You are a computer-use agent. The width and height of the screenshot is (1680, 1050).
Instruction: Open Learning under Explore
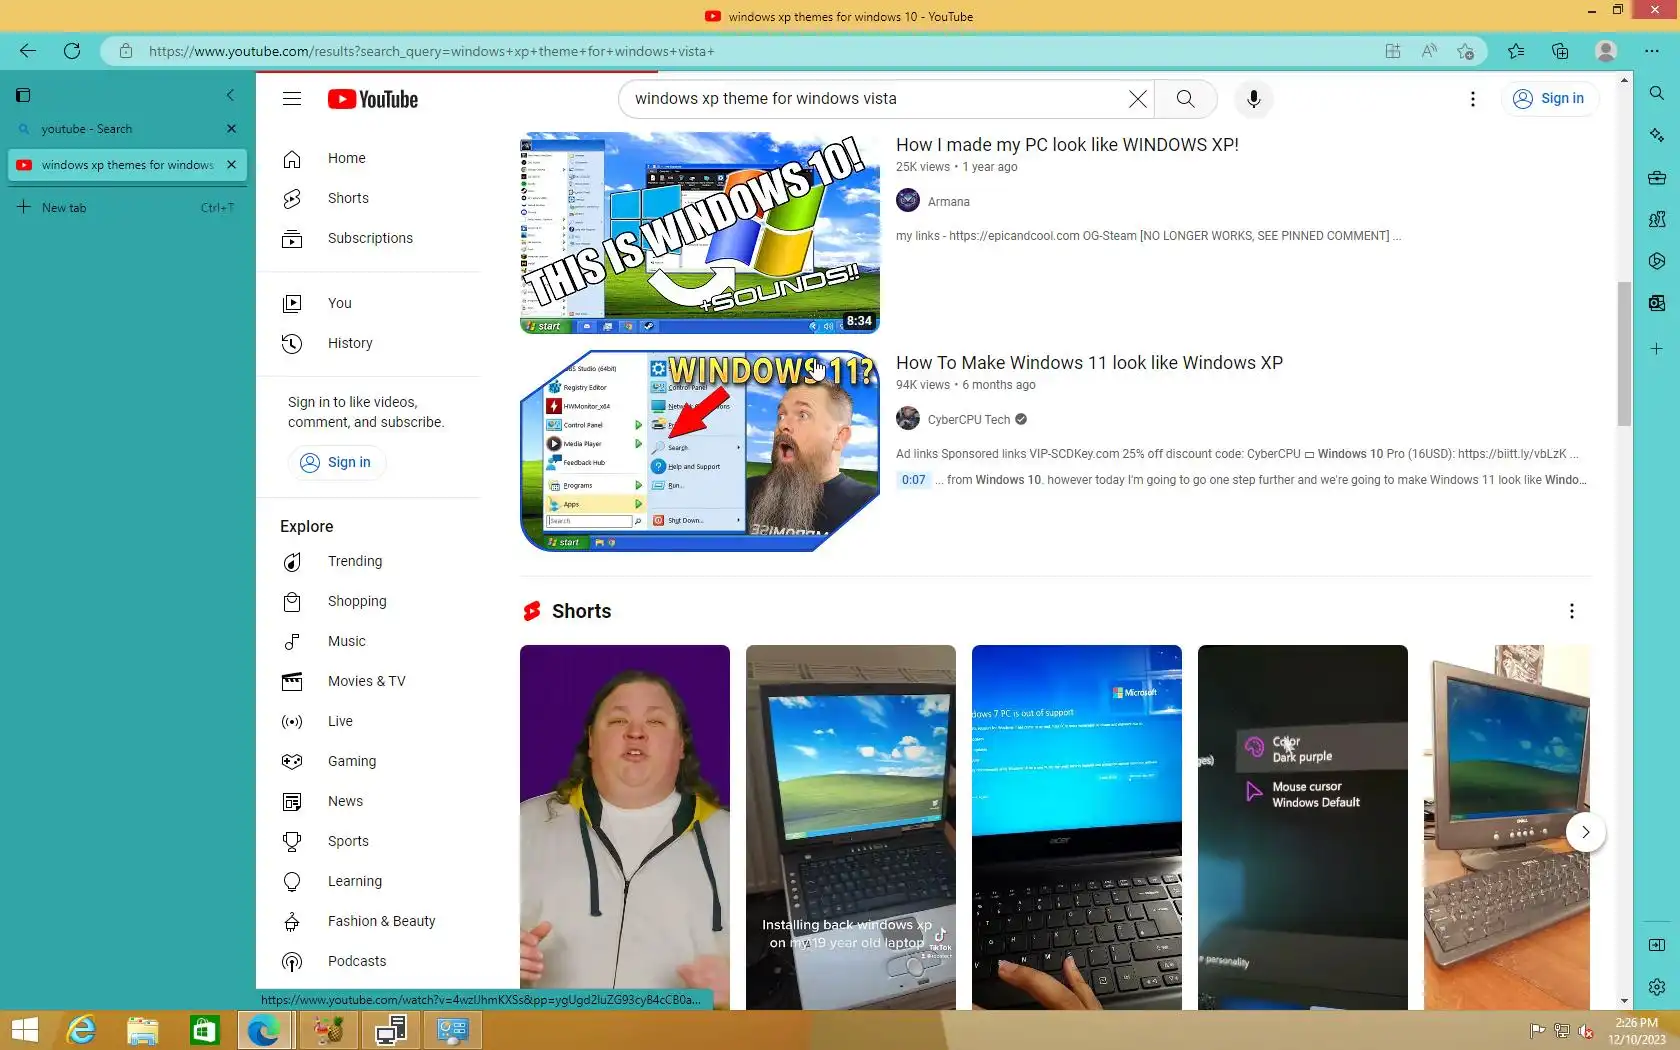pos(368,881)
